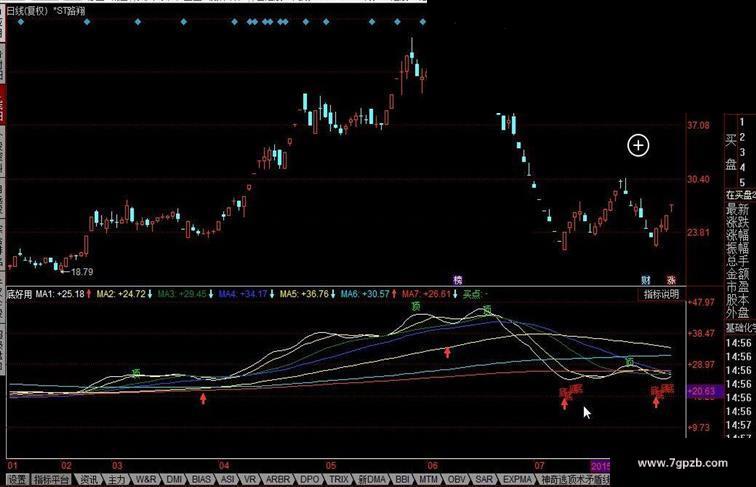Click the chart title 日线(复权) *ST路翔
Image resolution: width=756 pixels, height=487 pixels.
point(46,11)
